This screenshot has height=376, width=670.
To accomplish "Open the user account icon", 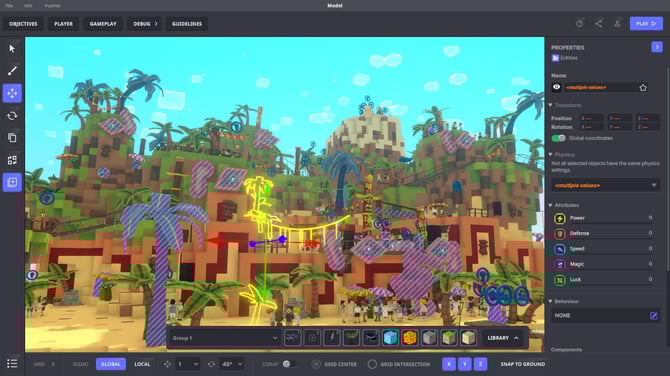I will (617, 24).
